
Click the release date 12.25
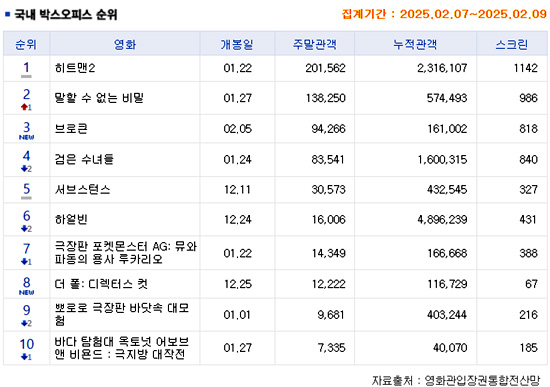pos(238,284)
